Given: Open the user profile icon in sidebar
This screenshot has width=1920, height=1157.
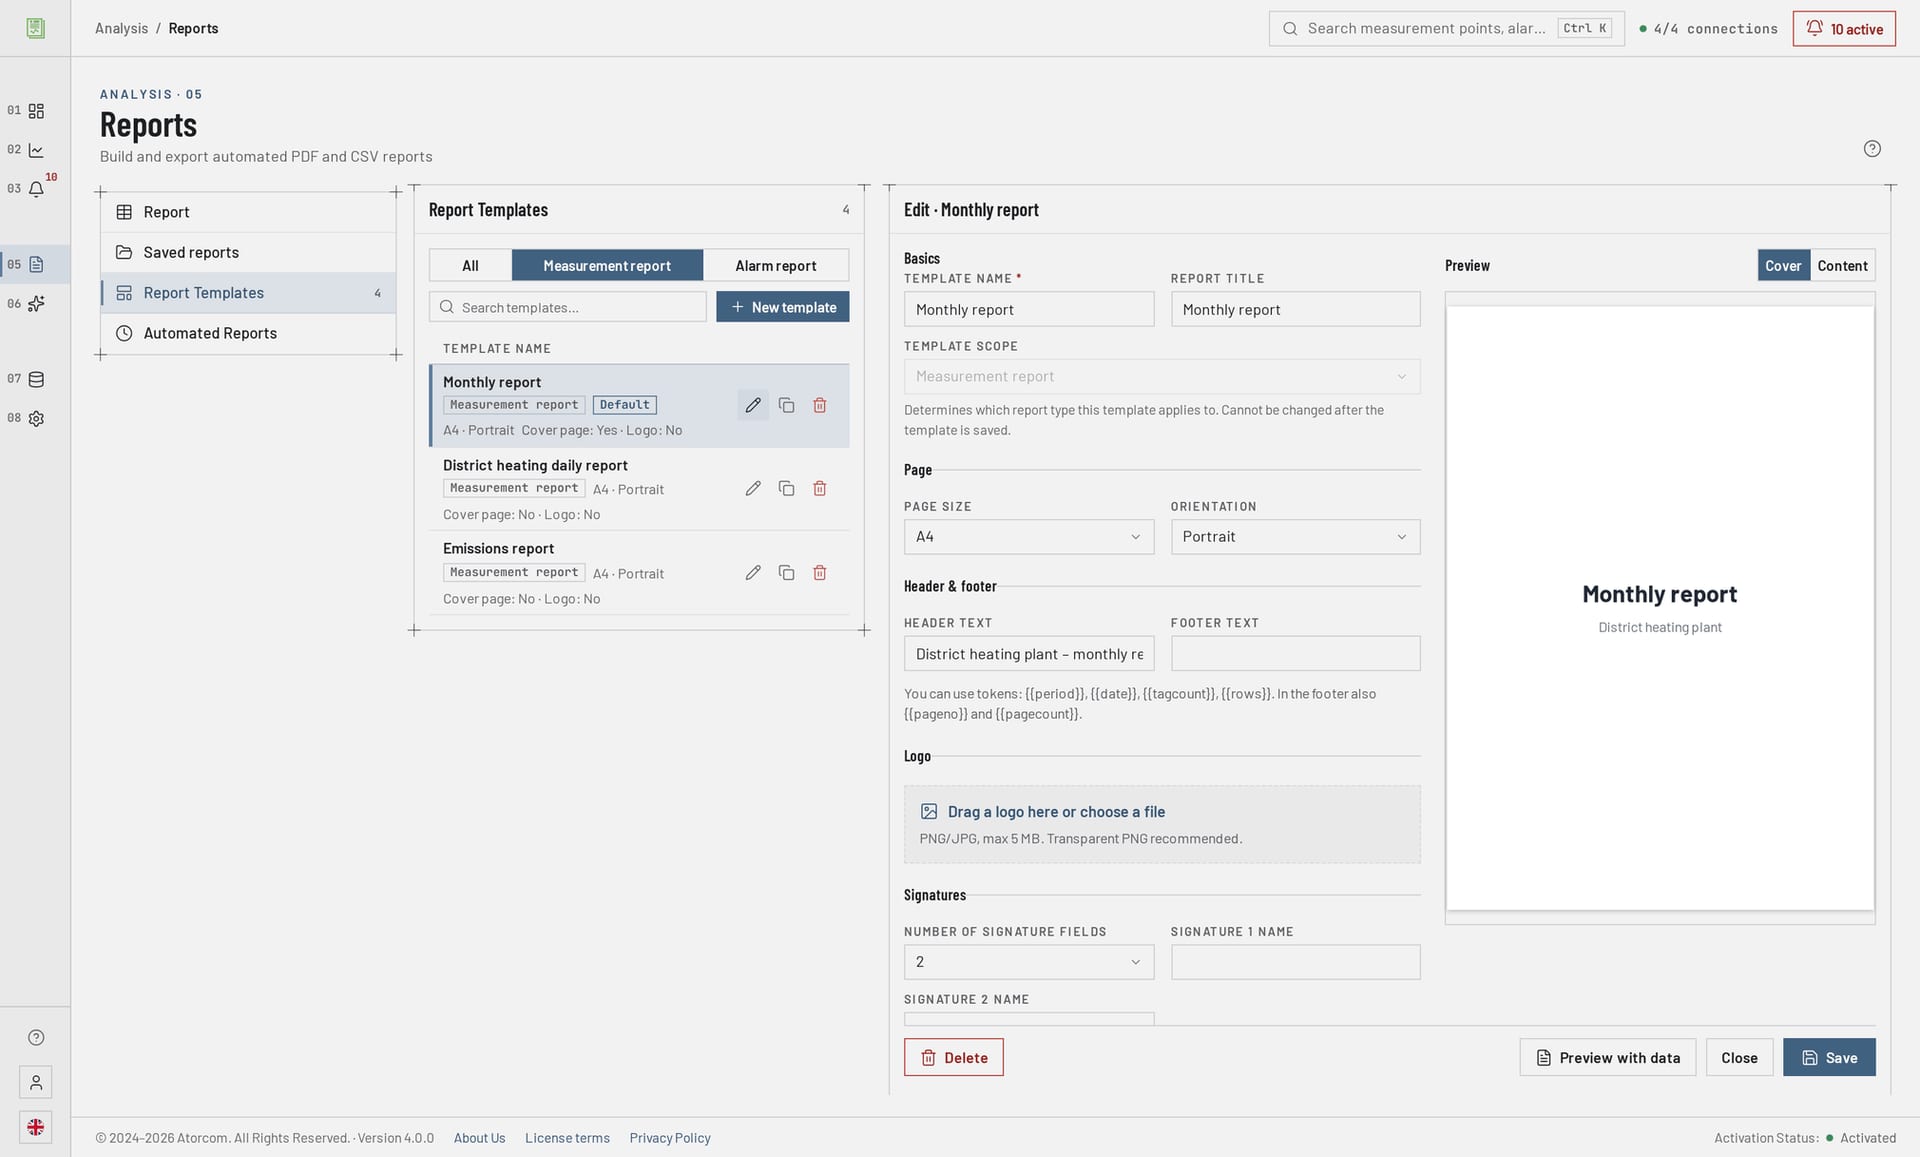Looking at the screenshot, I should [36, 1082].
